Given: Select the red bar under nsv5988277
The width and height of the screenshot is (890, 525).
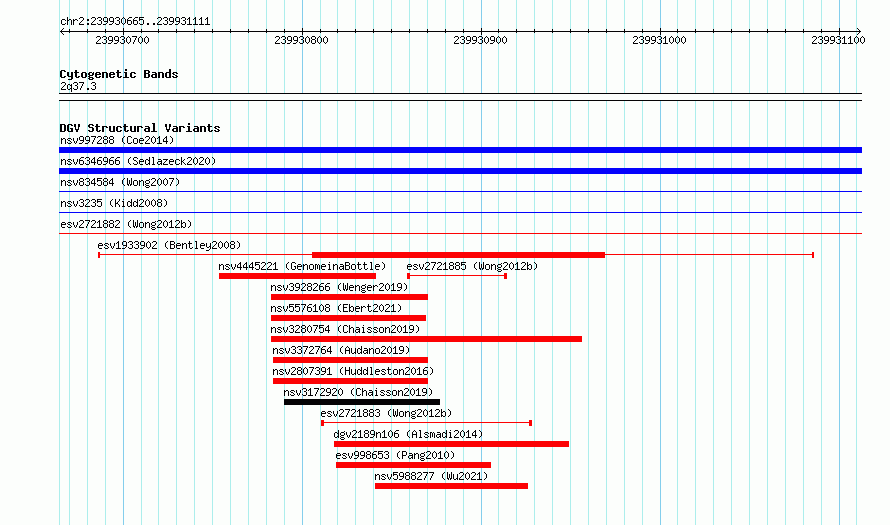Looking at the screenshot, I should click(451, 486).
